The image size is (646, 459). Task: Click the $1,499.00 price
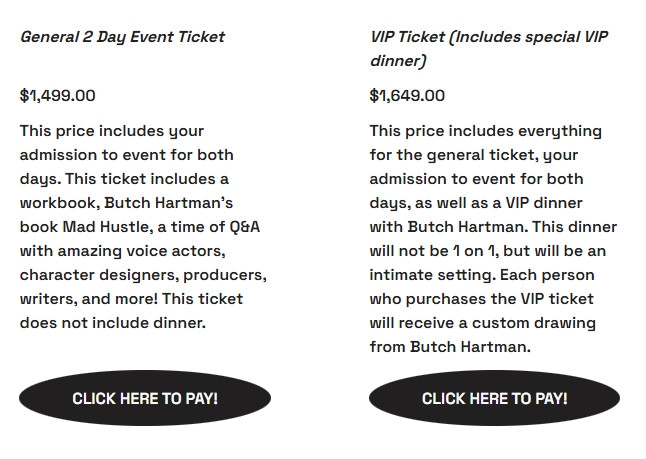[x=58, y=96]
